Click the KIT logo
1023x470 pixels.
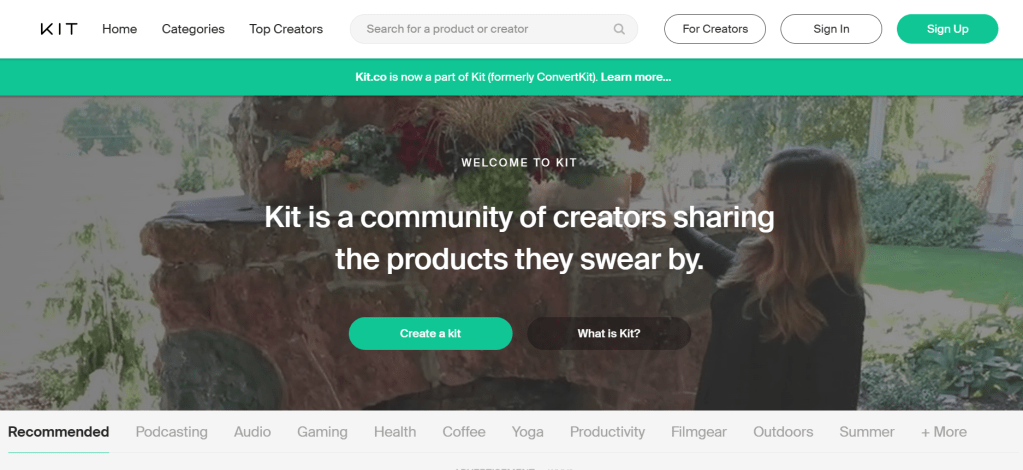click(x=58, y=29)
